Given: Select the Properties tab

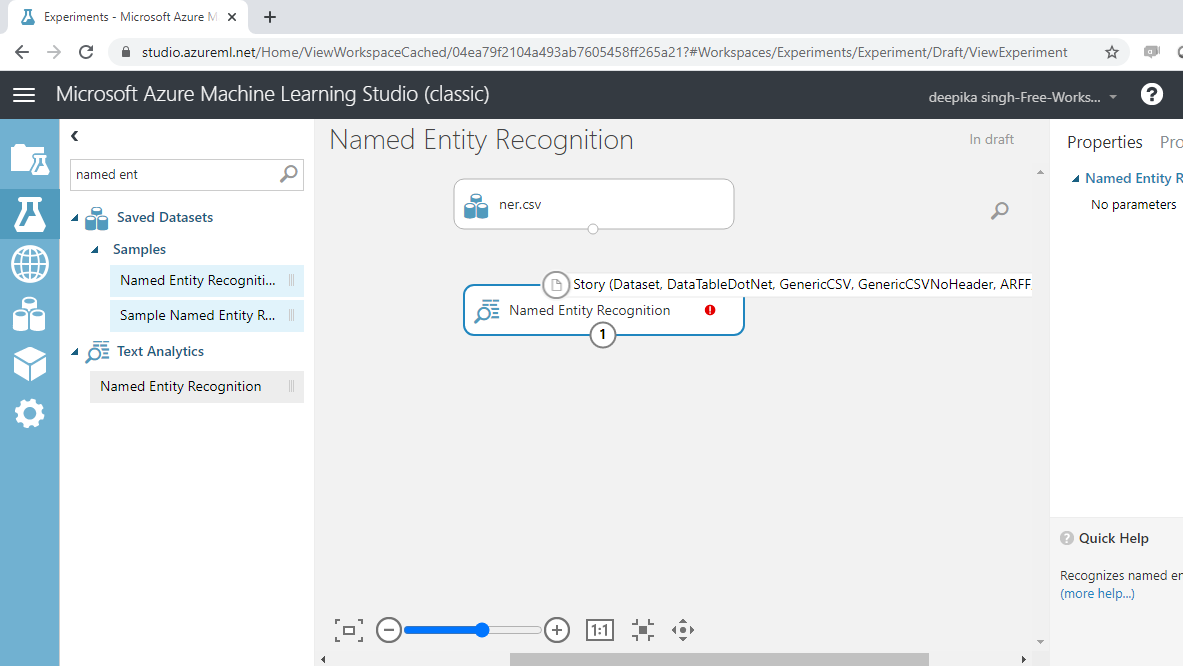Looking at the screenshot, I should (x=1105, y=142).
